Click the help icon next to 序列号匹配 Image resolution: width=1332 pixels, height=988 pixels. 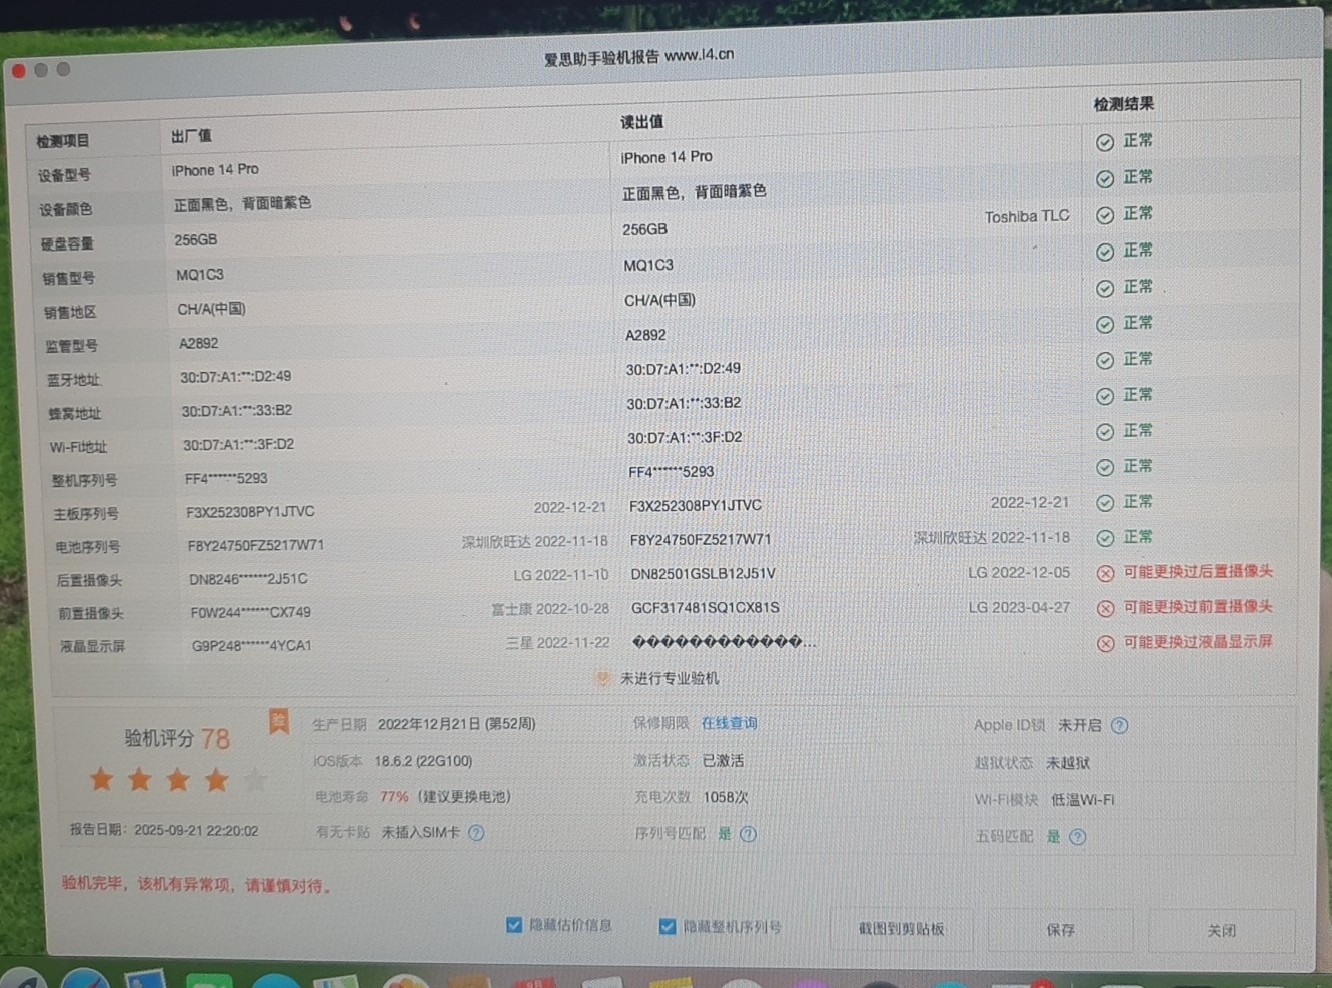(x=748, y=834)
